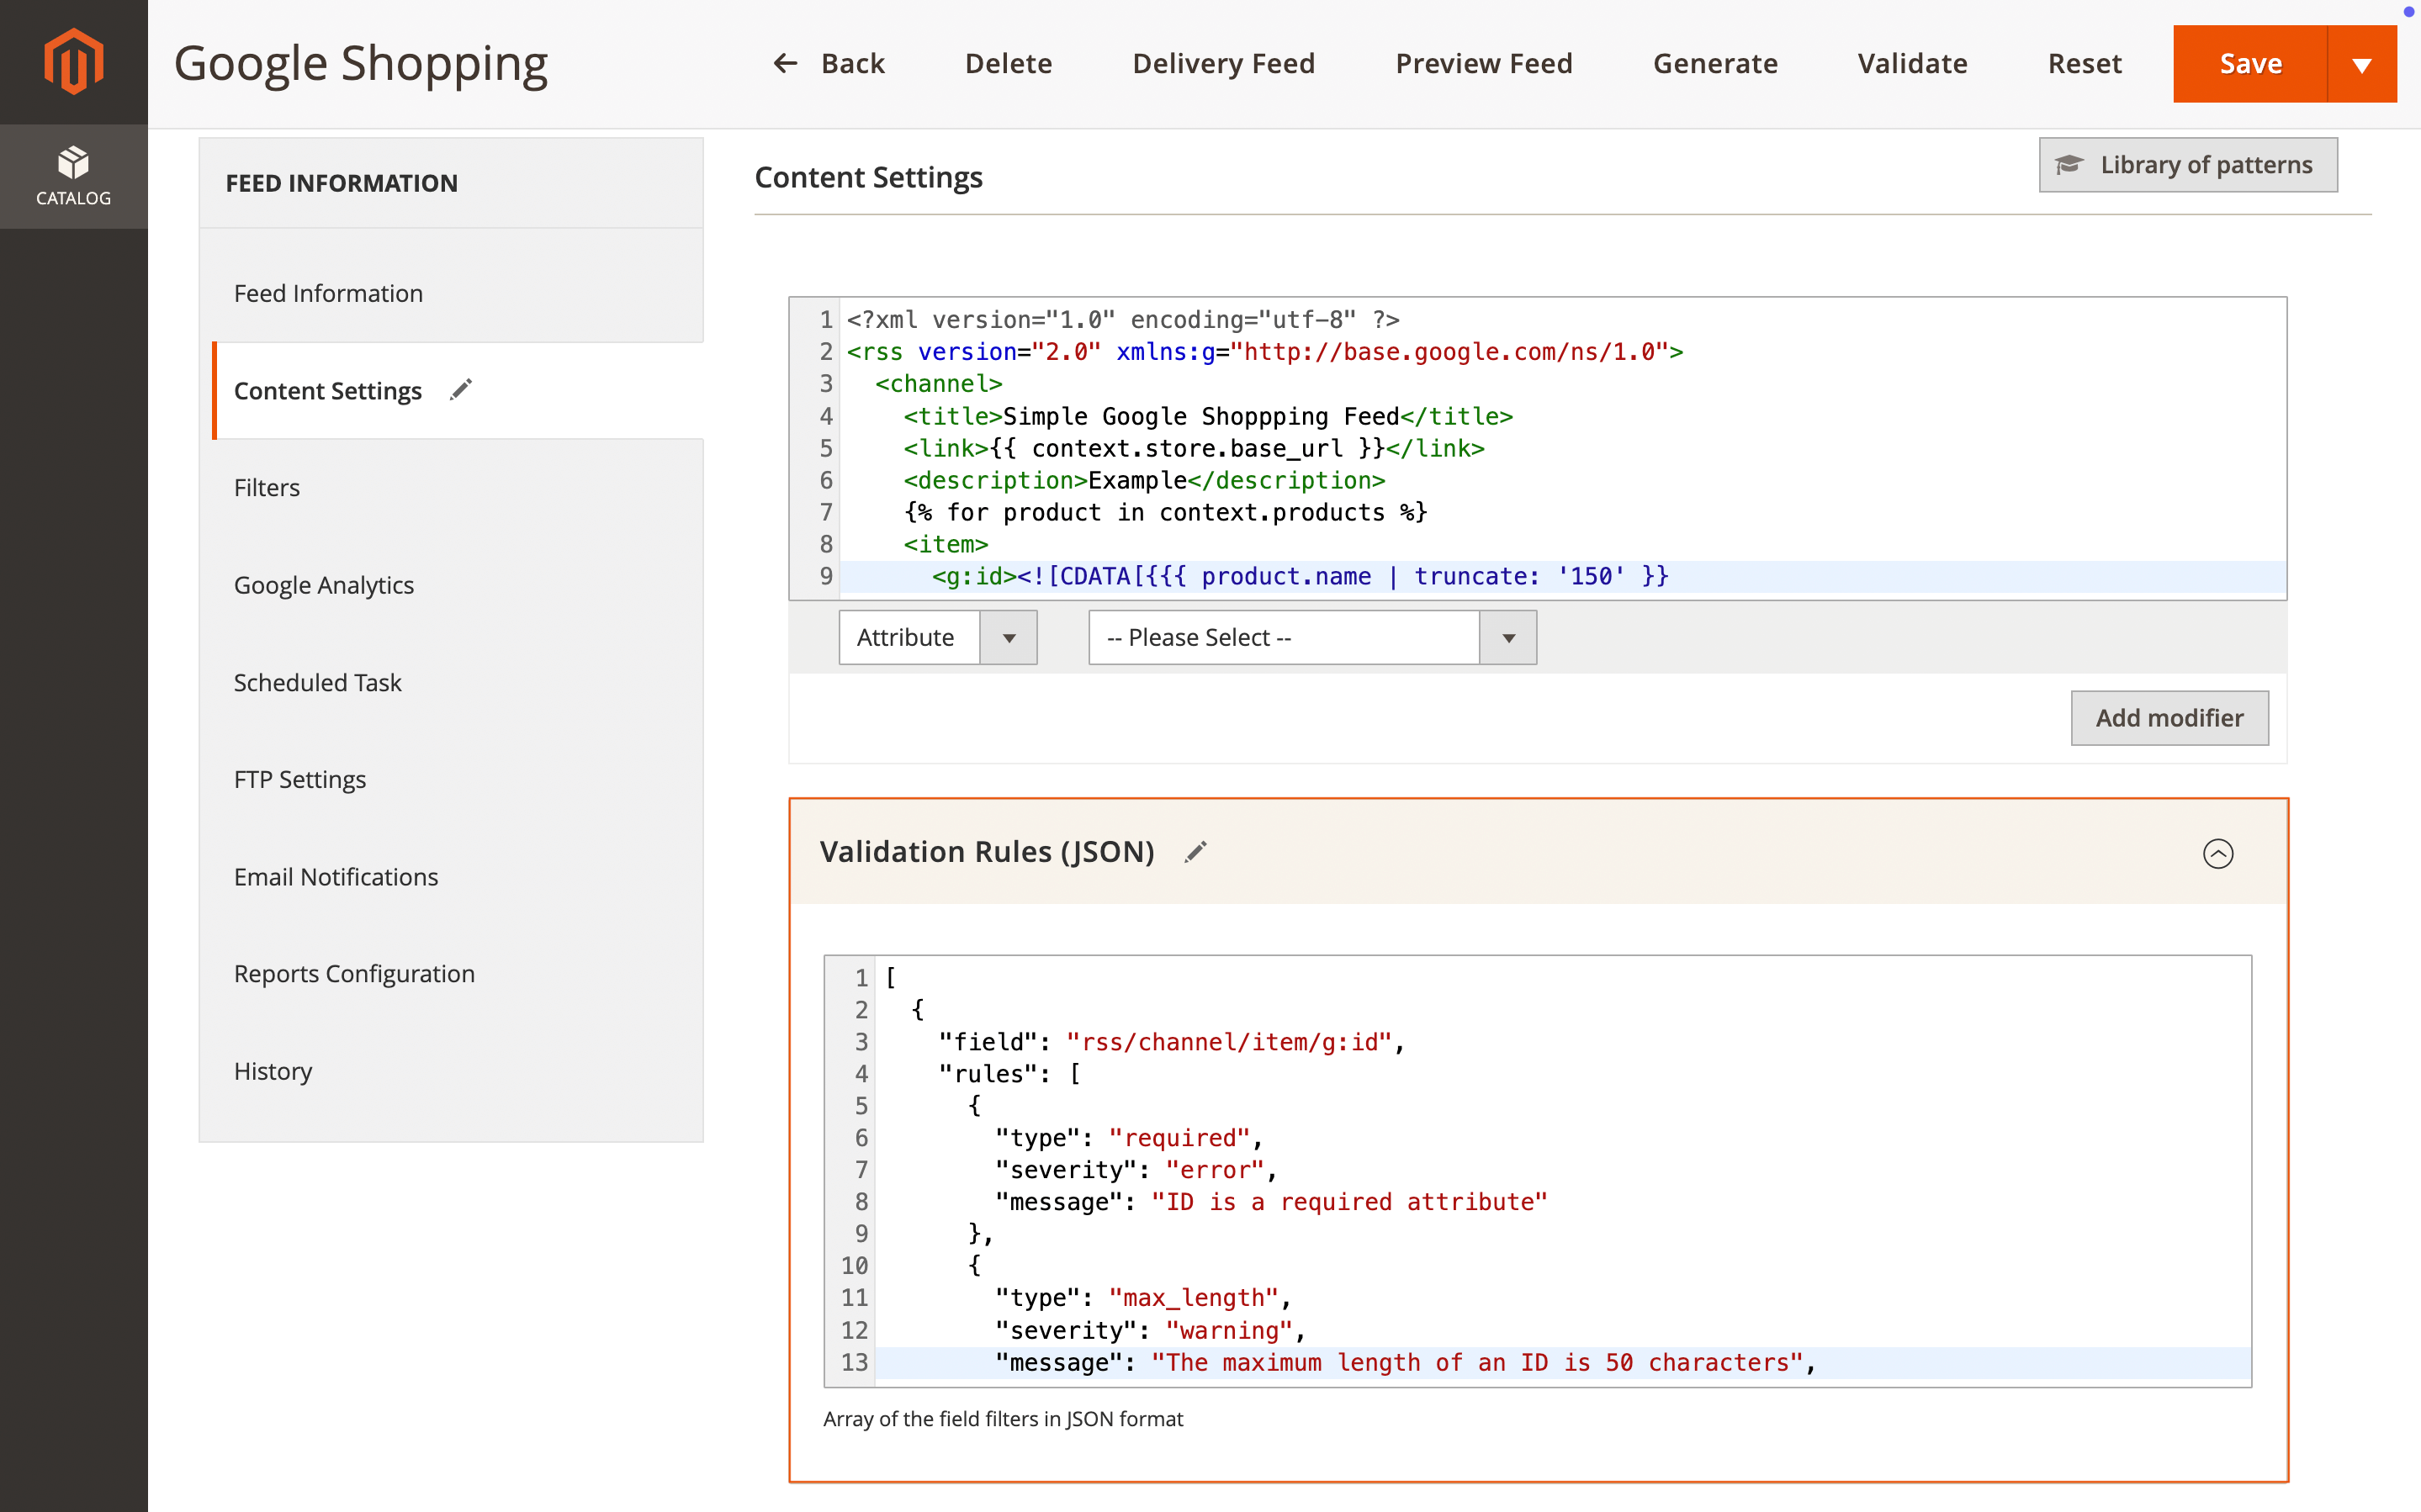The height and width of the screenshot is (1512, 2421).
Task: Click pencil icon beside Content Settings tab
Action: pyautogui.click(x=461, y=390)
